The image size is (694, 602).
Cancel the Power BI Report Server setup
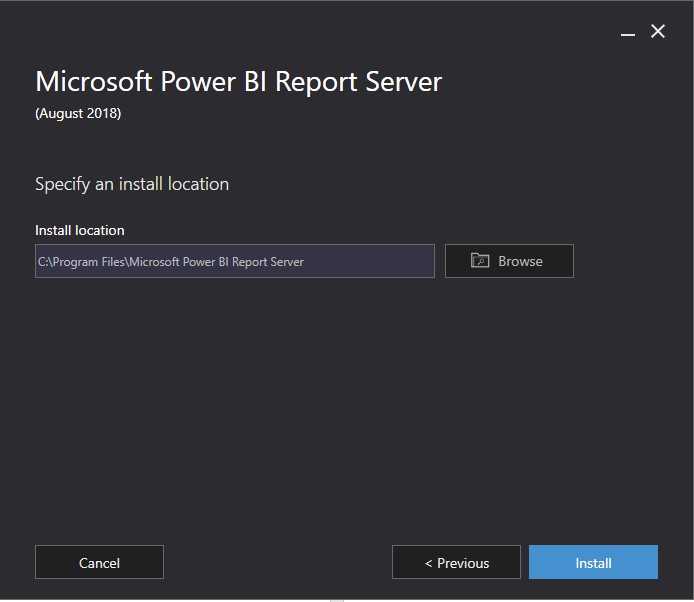click(99, 562)
